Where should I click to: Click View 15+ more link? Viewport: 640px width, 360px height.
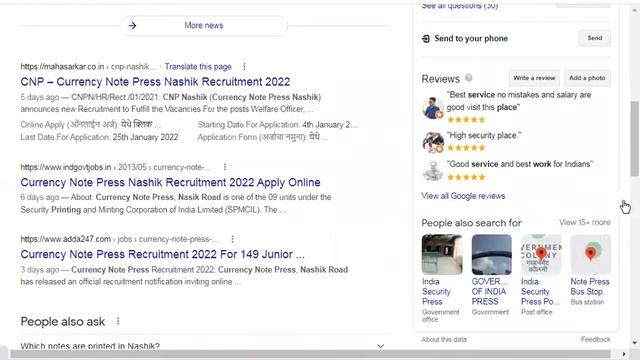point(584,222)
